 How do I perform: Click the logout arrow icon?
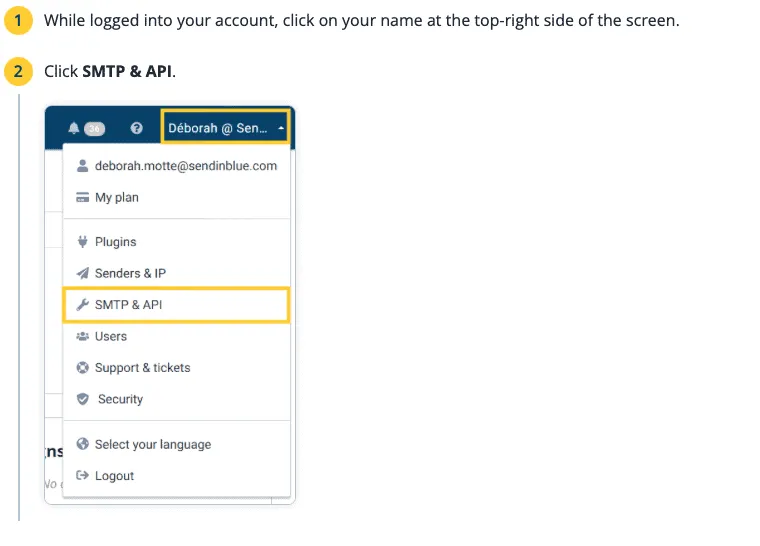point(82,475)
